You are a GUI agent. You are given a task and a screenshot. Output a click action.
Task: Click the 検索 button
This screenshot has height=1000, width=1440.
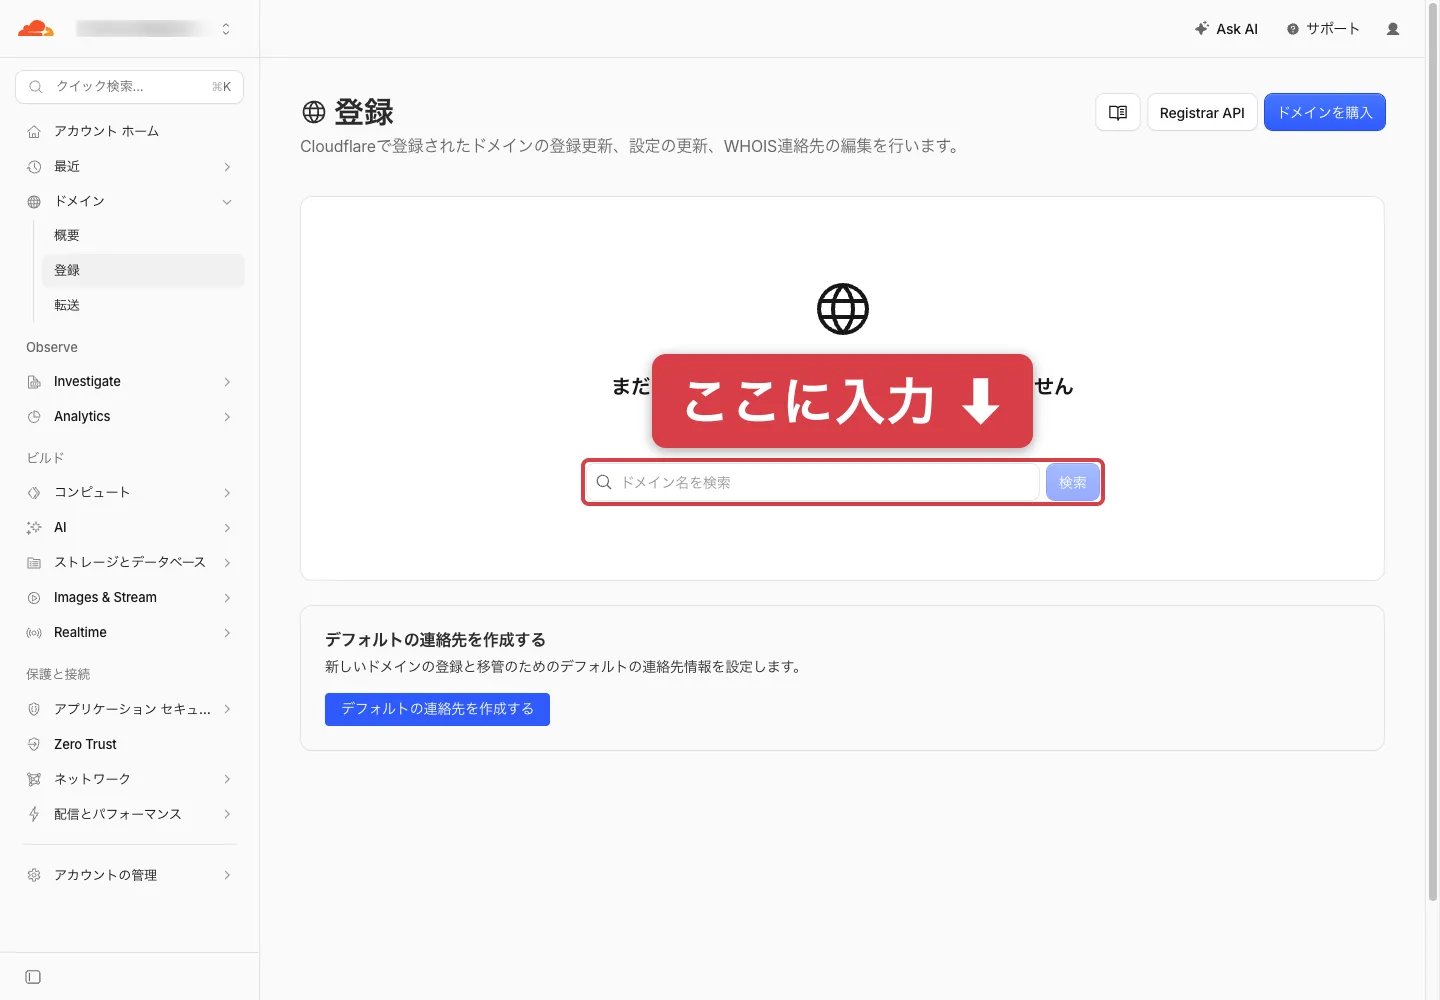(1073, 482)
